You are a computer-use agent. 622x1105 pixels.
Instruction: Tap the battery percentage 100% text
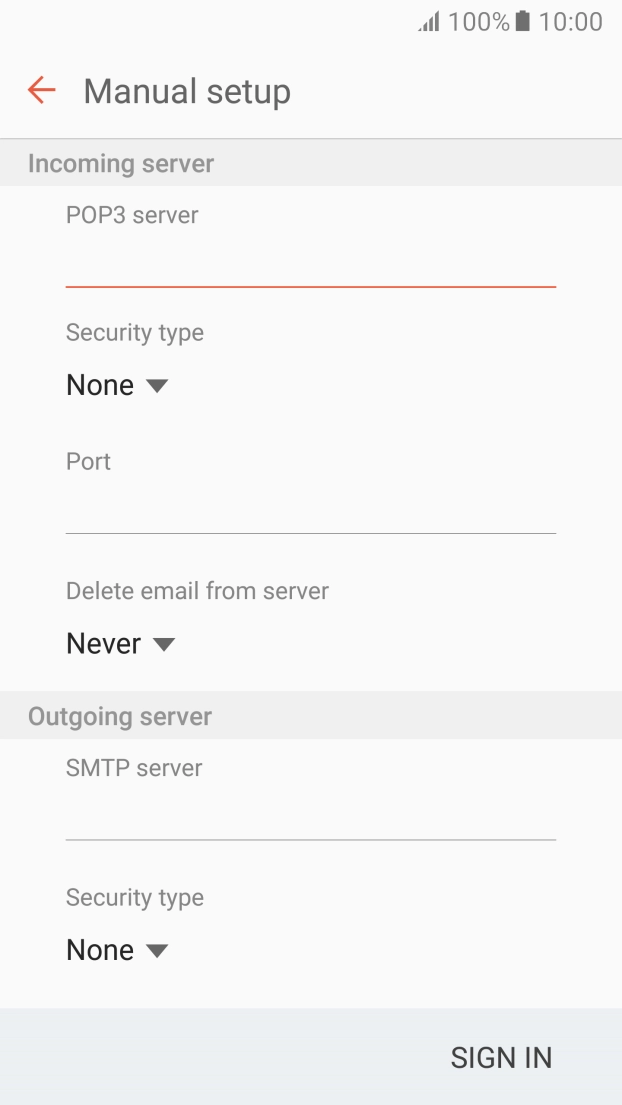point(479,22)
